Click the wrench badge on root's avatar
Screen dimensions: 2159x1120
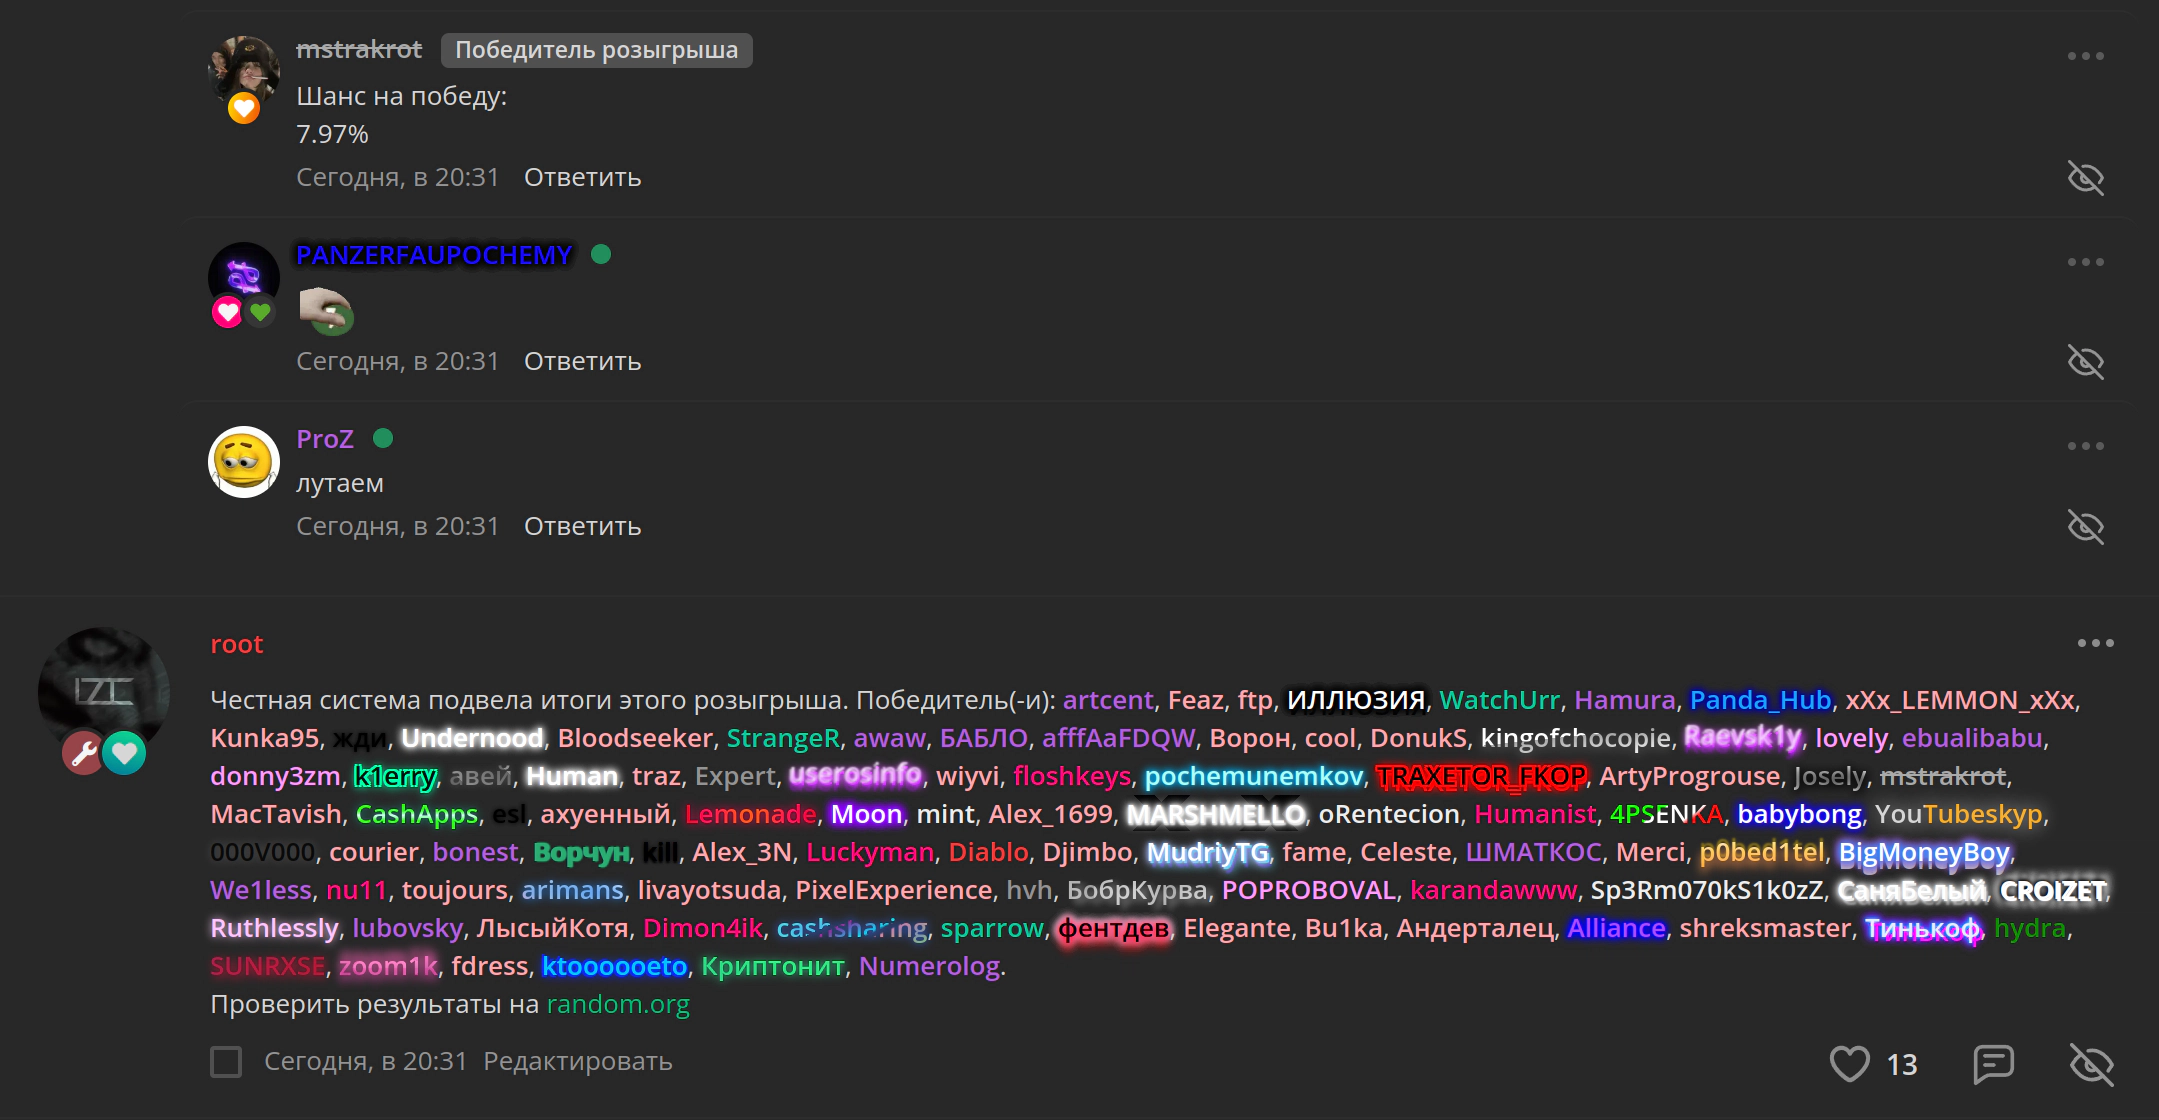click(x=83, y=753)
